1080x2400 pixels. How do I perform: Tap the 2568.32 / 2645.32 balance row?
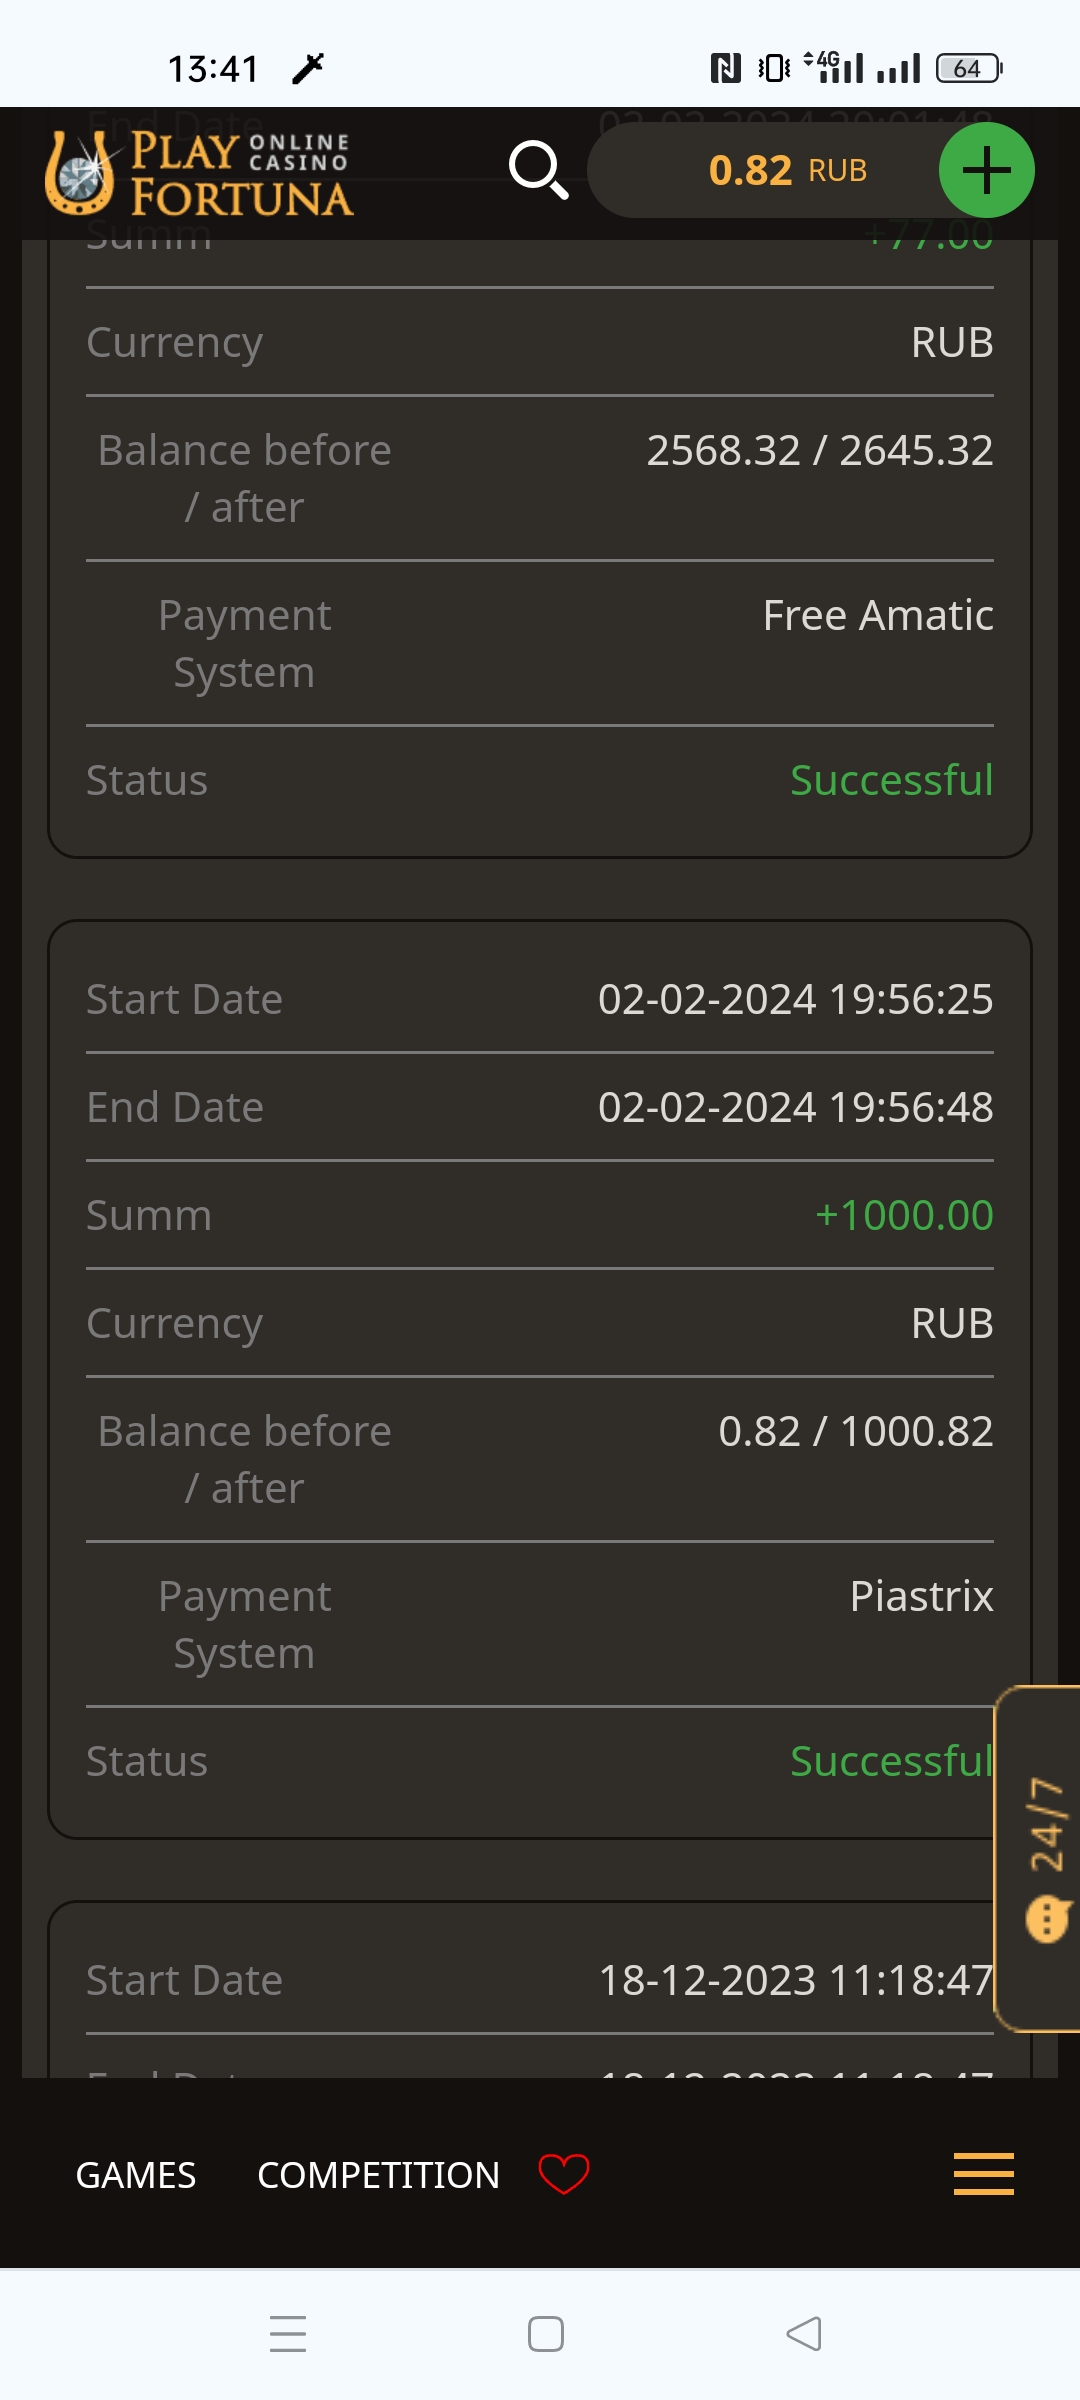[x=819, y=450]
